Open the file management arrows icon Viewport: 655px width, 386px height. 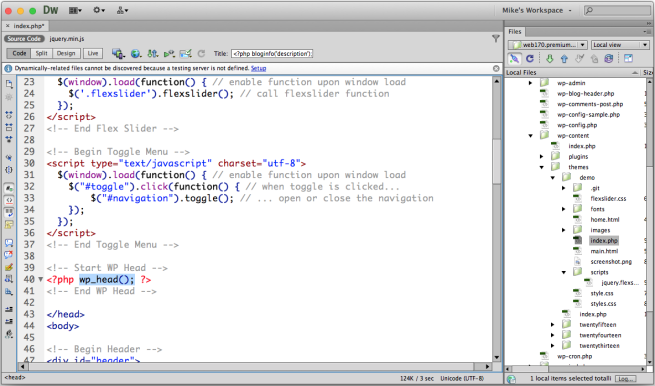coord(152,53)
